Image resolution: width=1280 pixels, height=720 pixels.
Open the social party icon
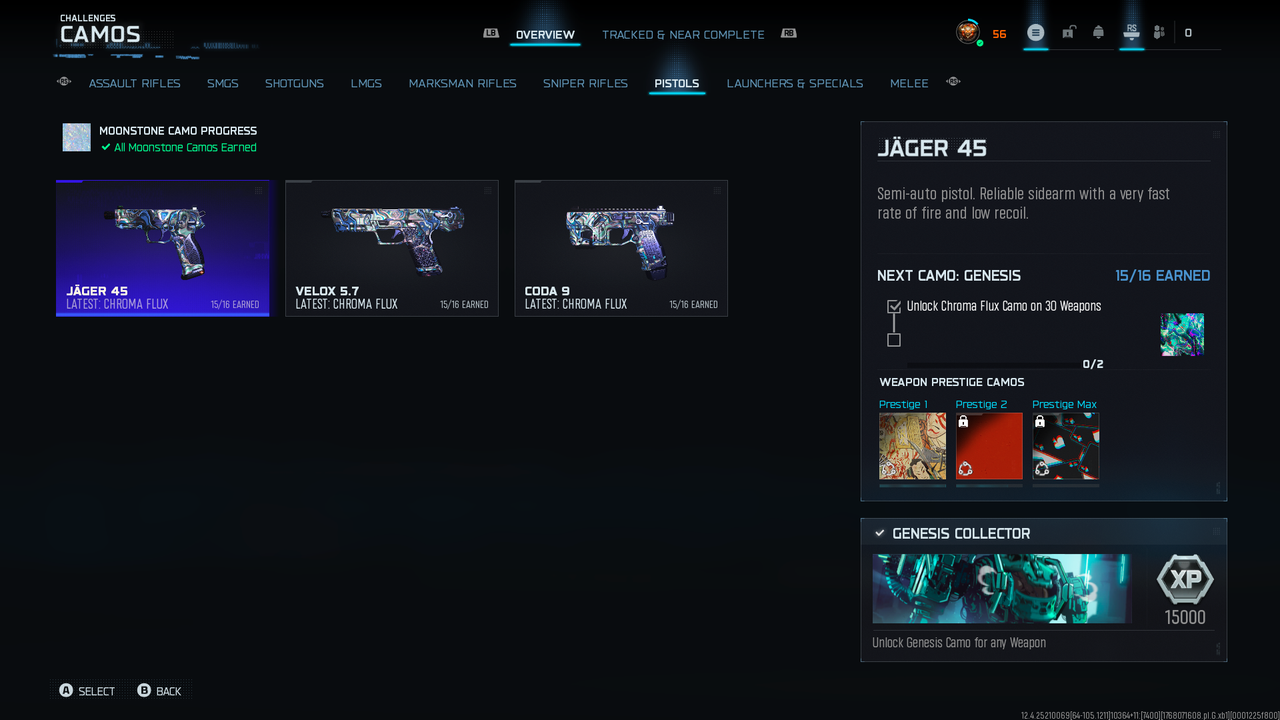1159,33
